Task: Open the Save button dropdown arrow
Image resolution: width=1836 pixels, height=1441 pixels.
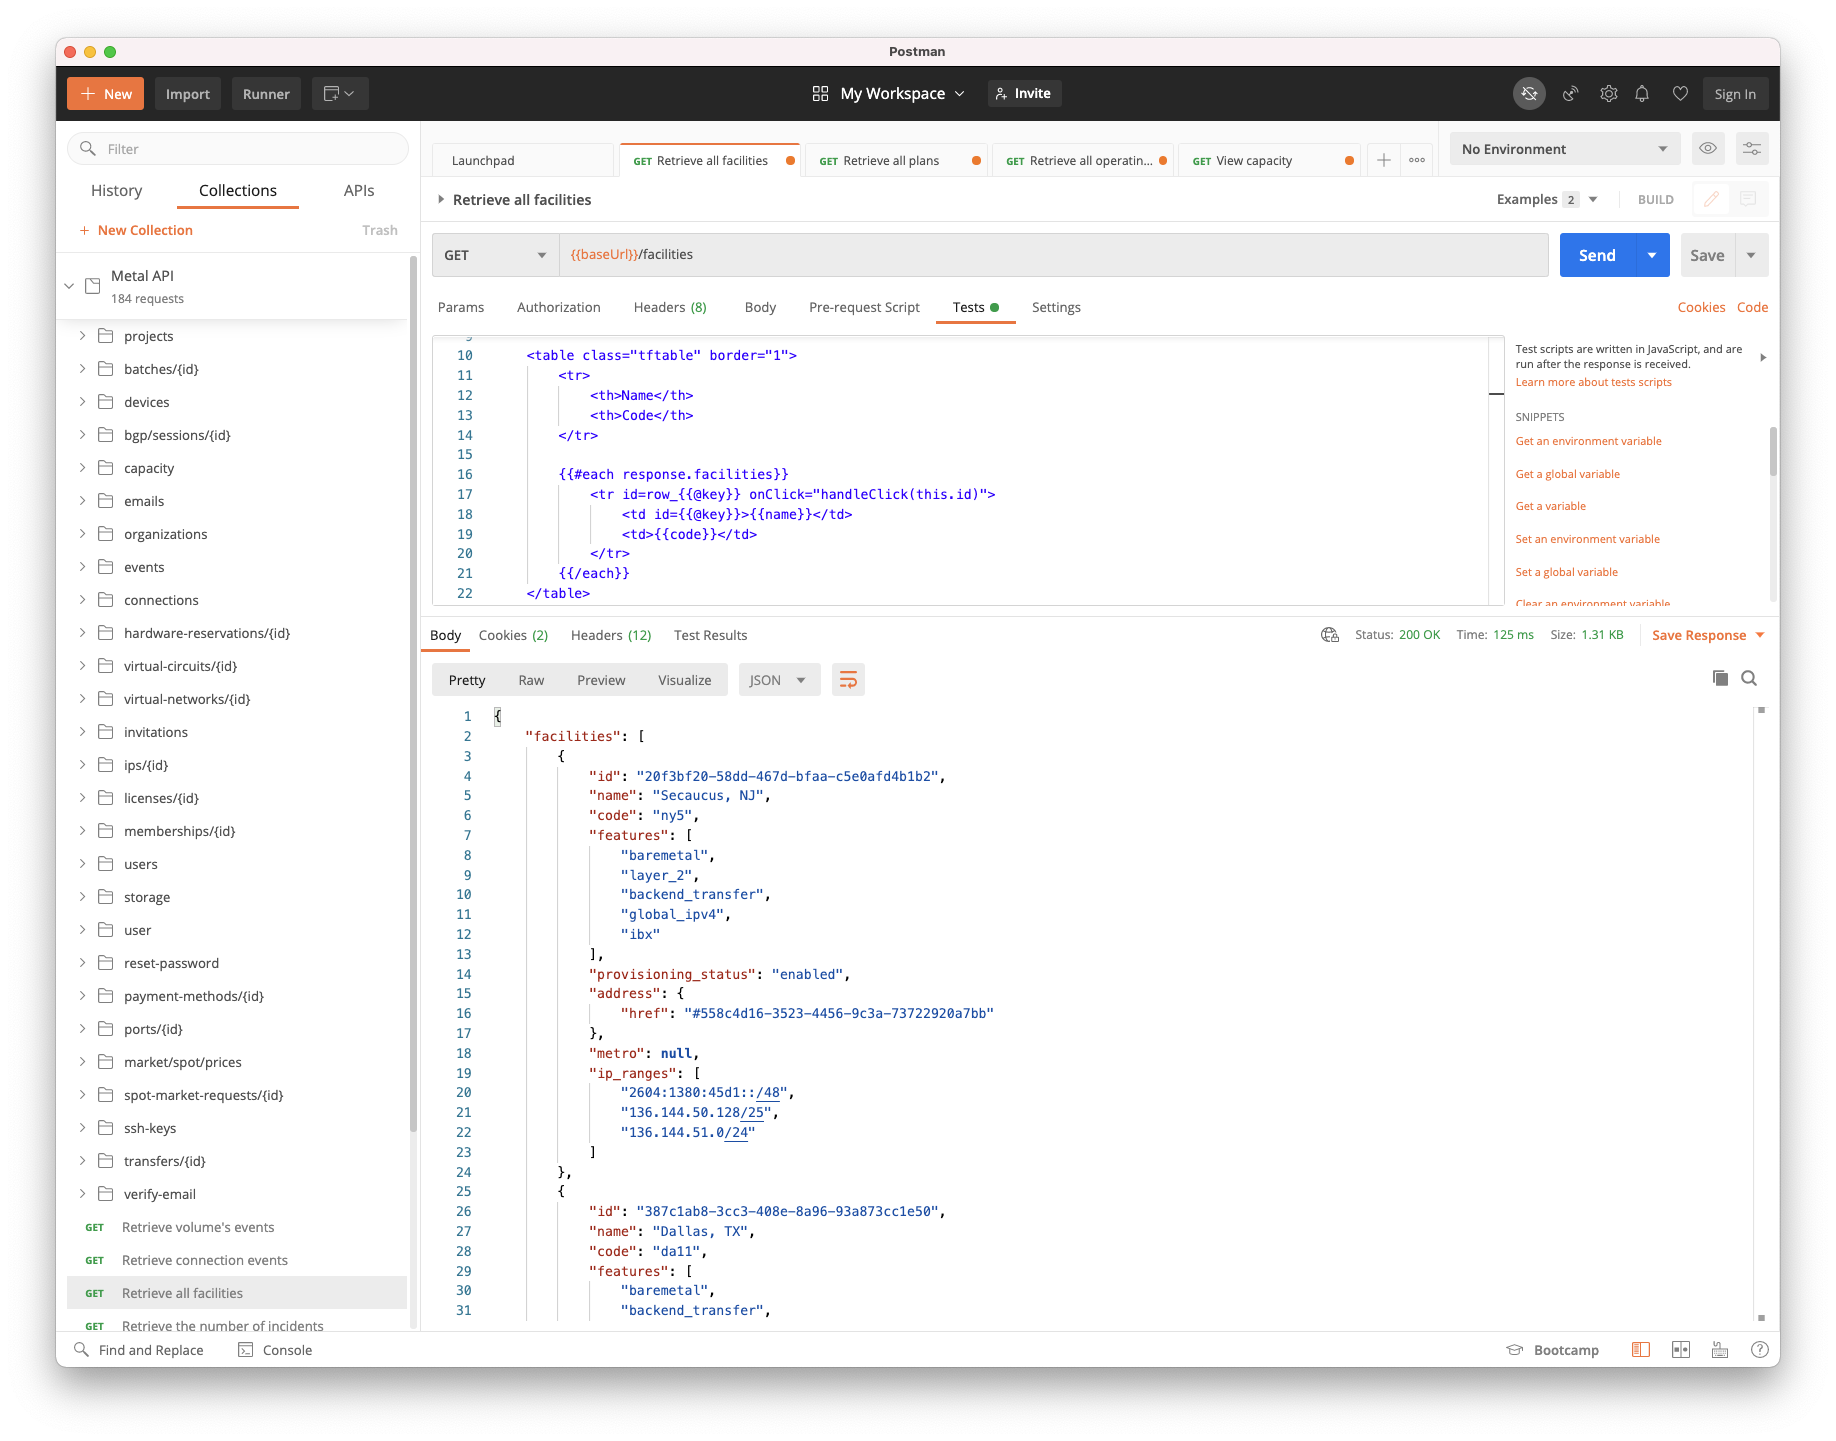Action: 1751,255
